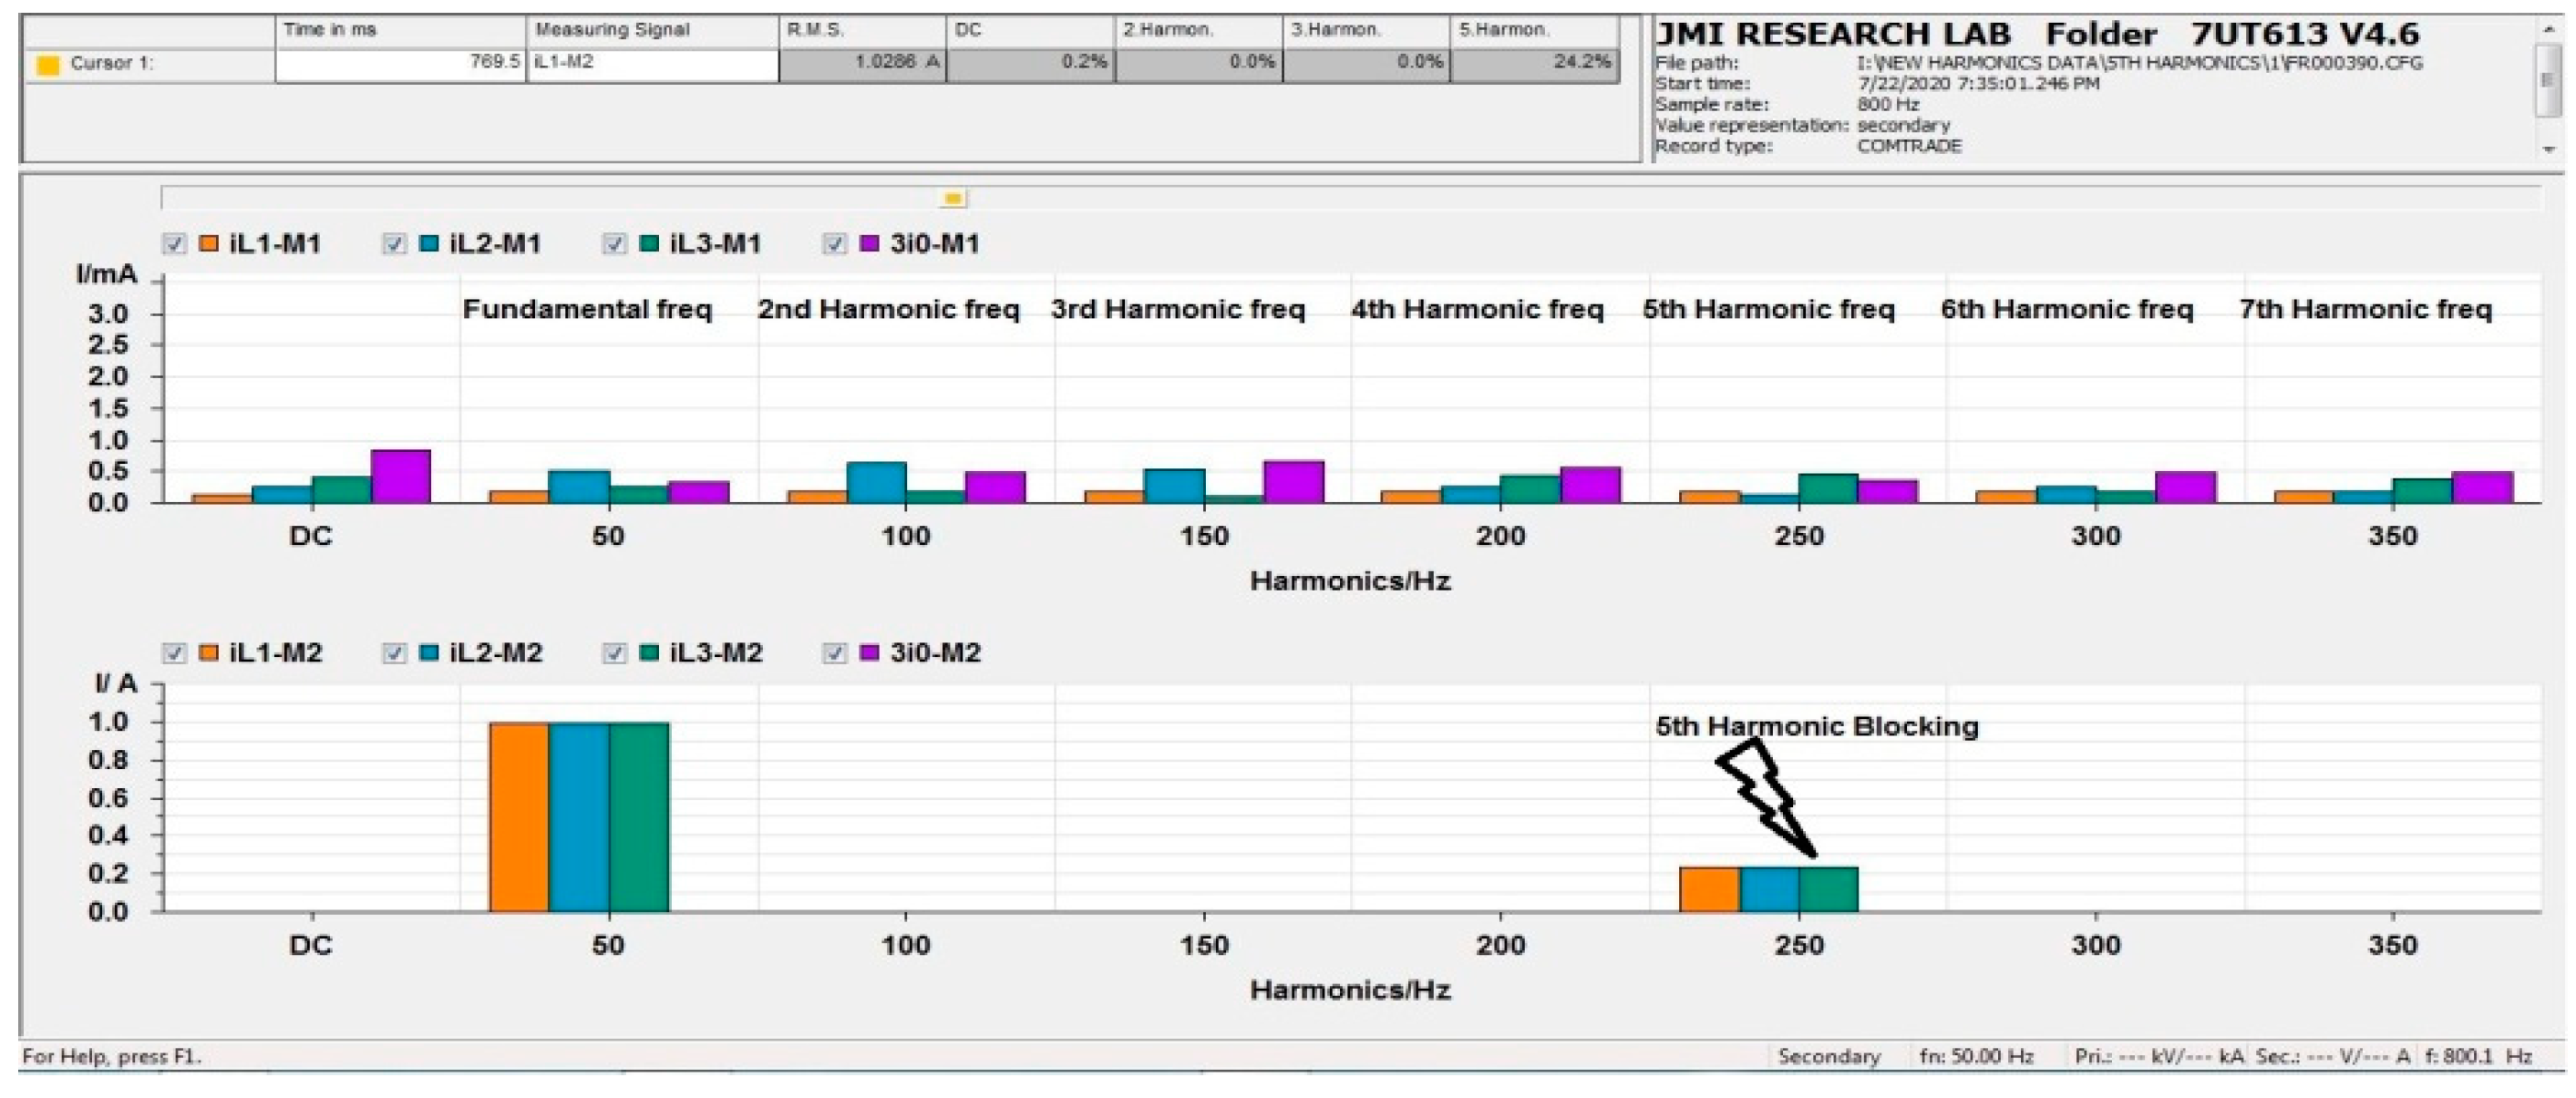Click the green 50 Hz M2 bar
The height and width of the screenshot is (1098, 2576).
639,816
